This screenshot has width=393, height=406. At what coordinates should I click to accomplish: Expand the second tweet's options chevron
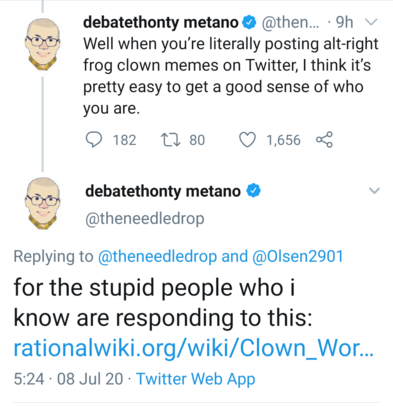[375, 191]
